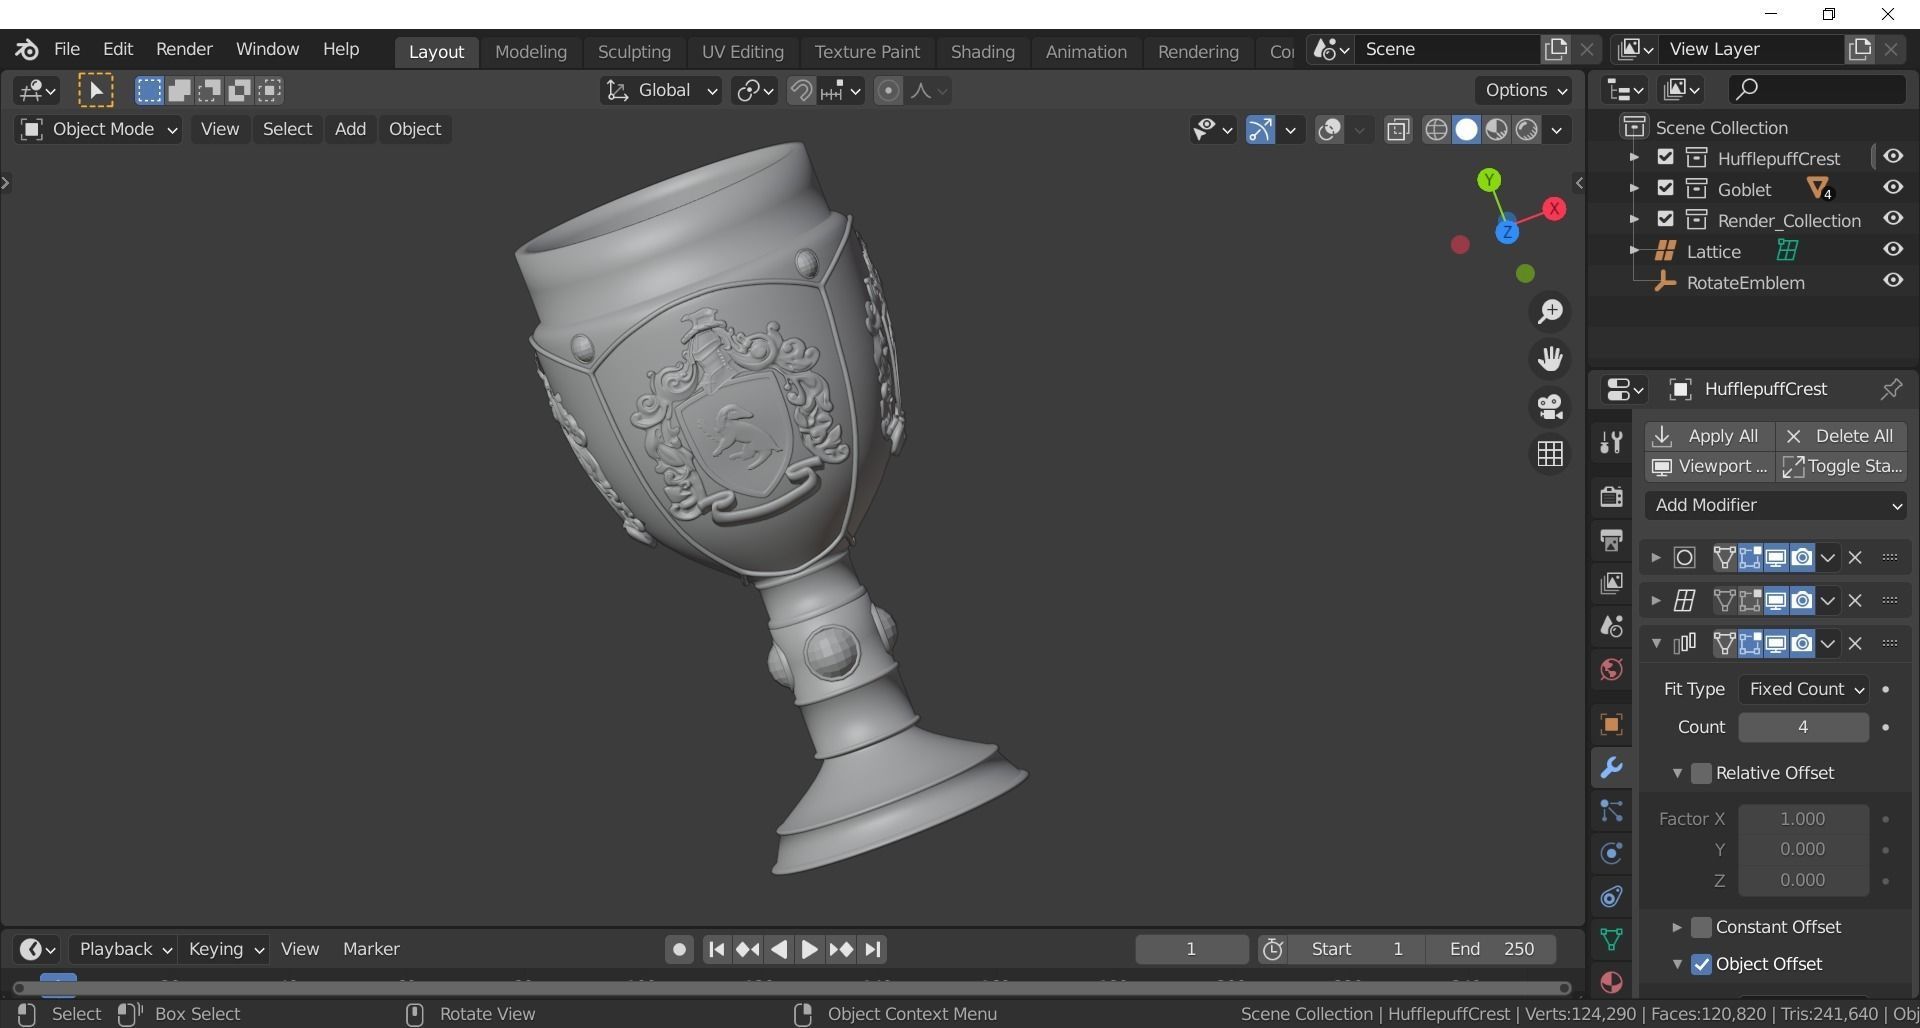Select wireframe viewport shading
This screenshot has width=1920, height=1028.
(1436, 130)
